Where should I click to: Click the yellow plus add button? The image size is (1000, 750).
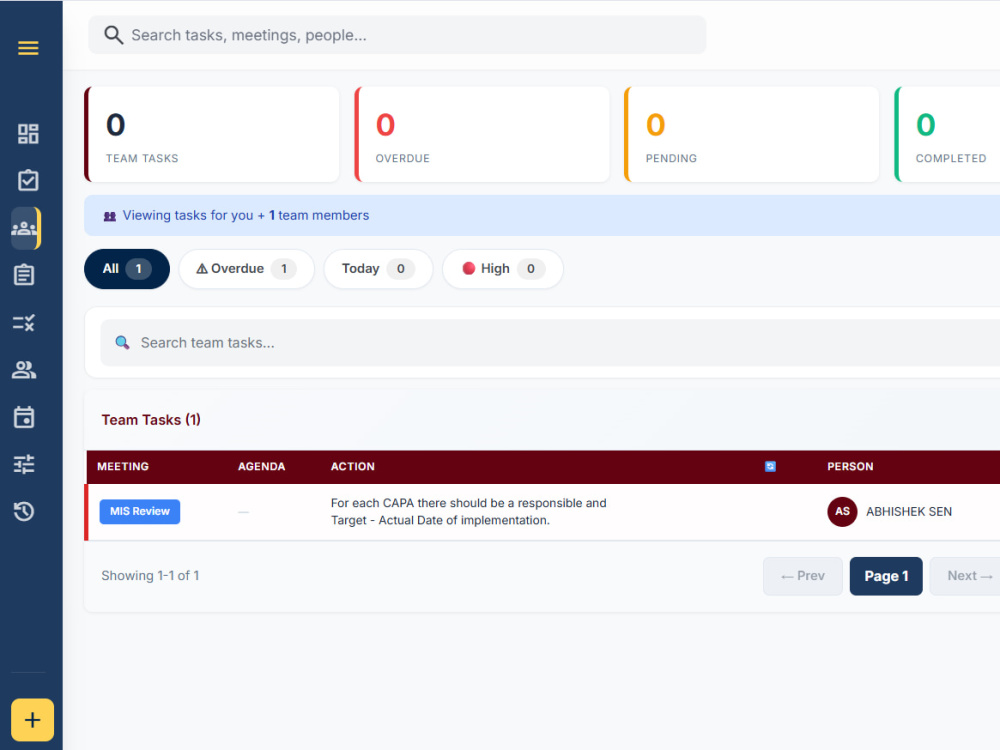pos(33,720)
